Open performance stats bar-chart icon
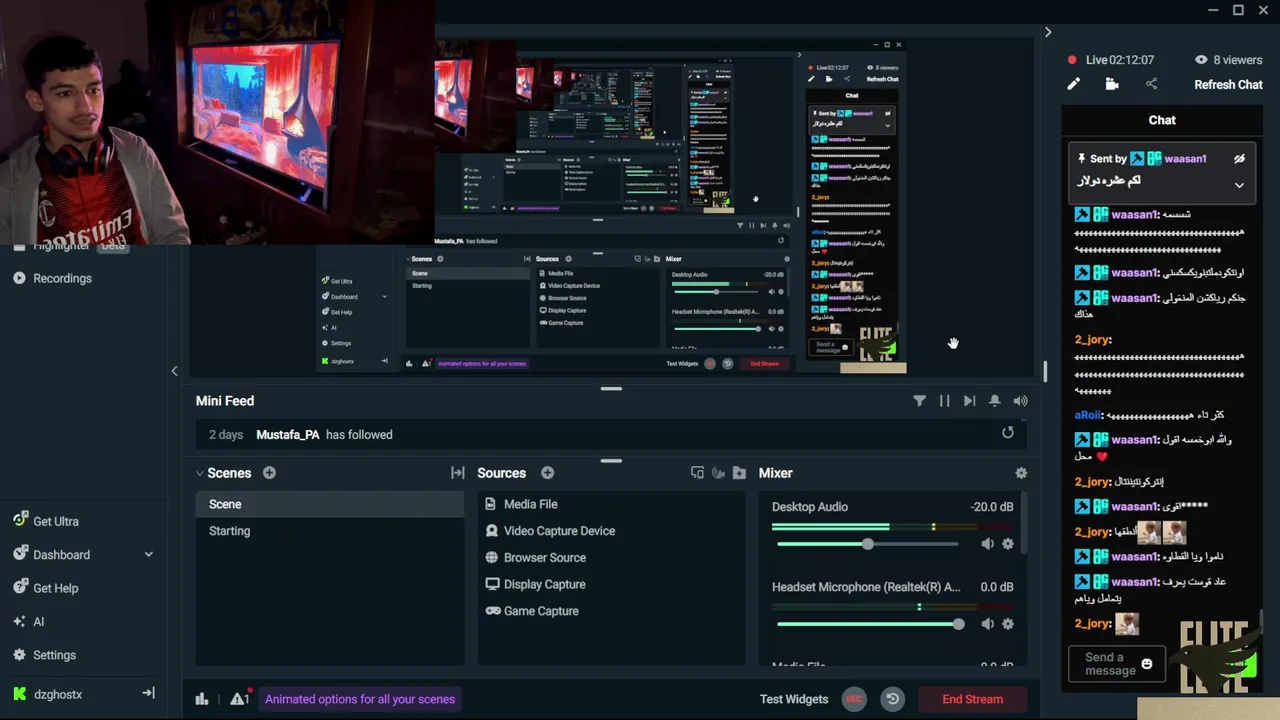 202,699
